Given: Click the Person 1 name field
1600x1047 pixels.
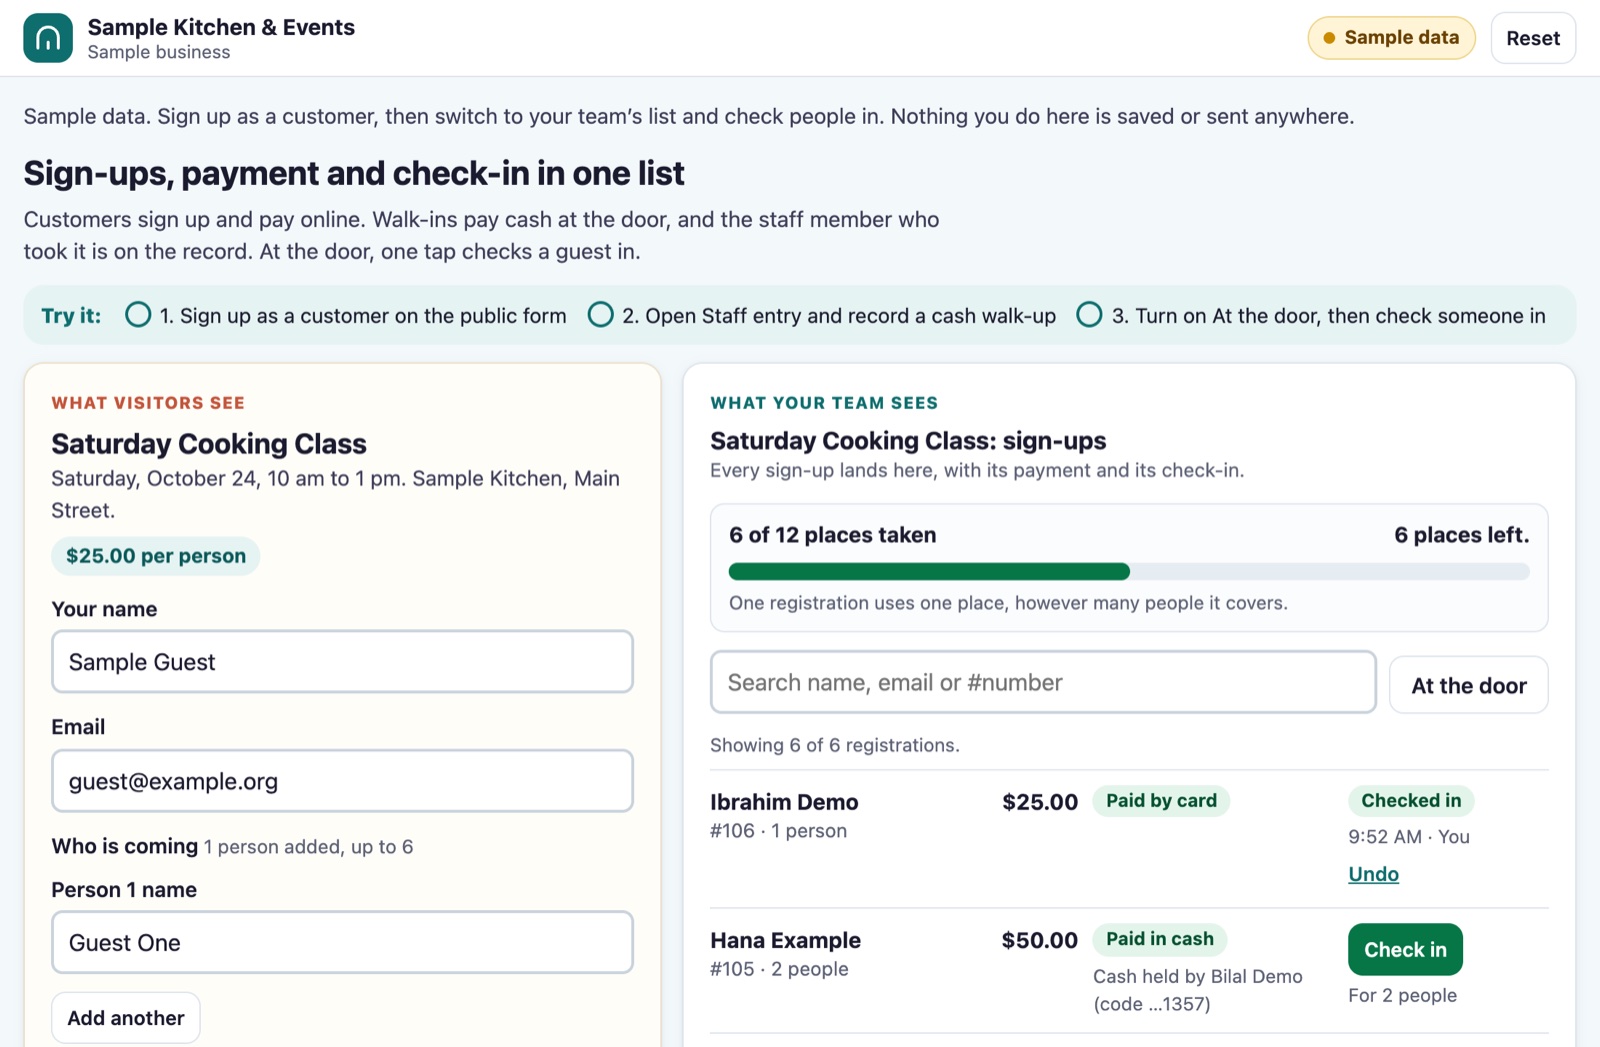Looking at the screenshot, I should (342, 942).
